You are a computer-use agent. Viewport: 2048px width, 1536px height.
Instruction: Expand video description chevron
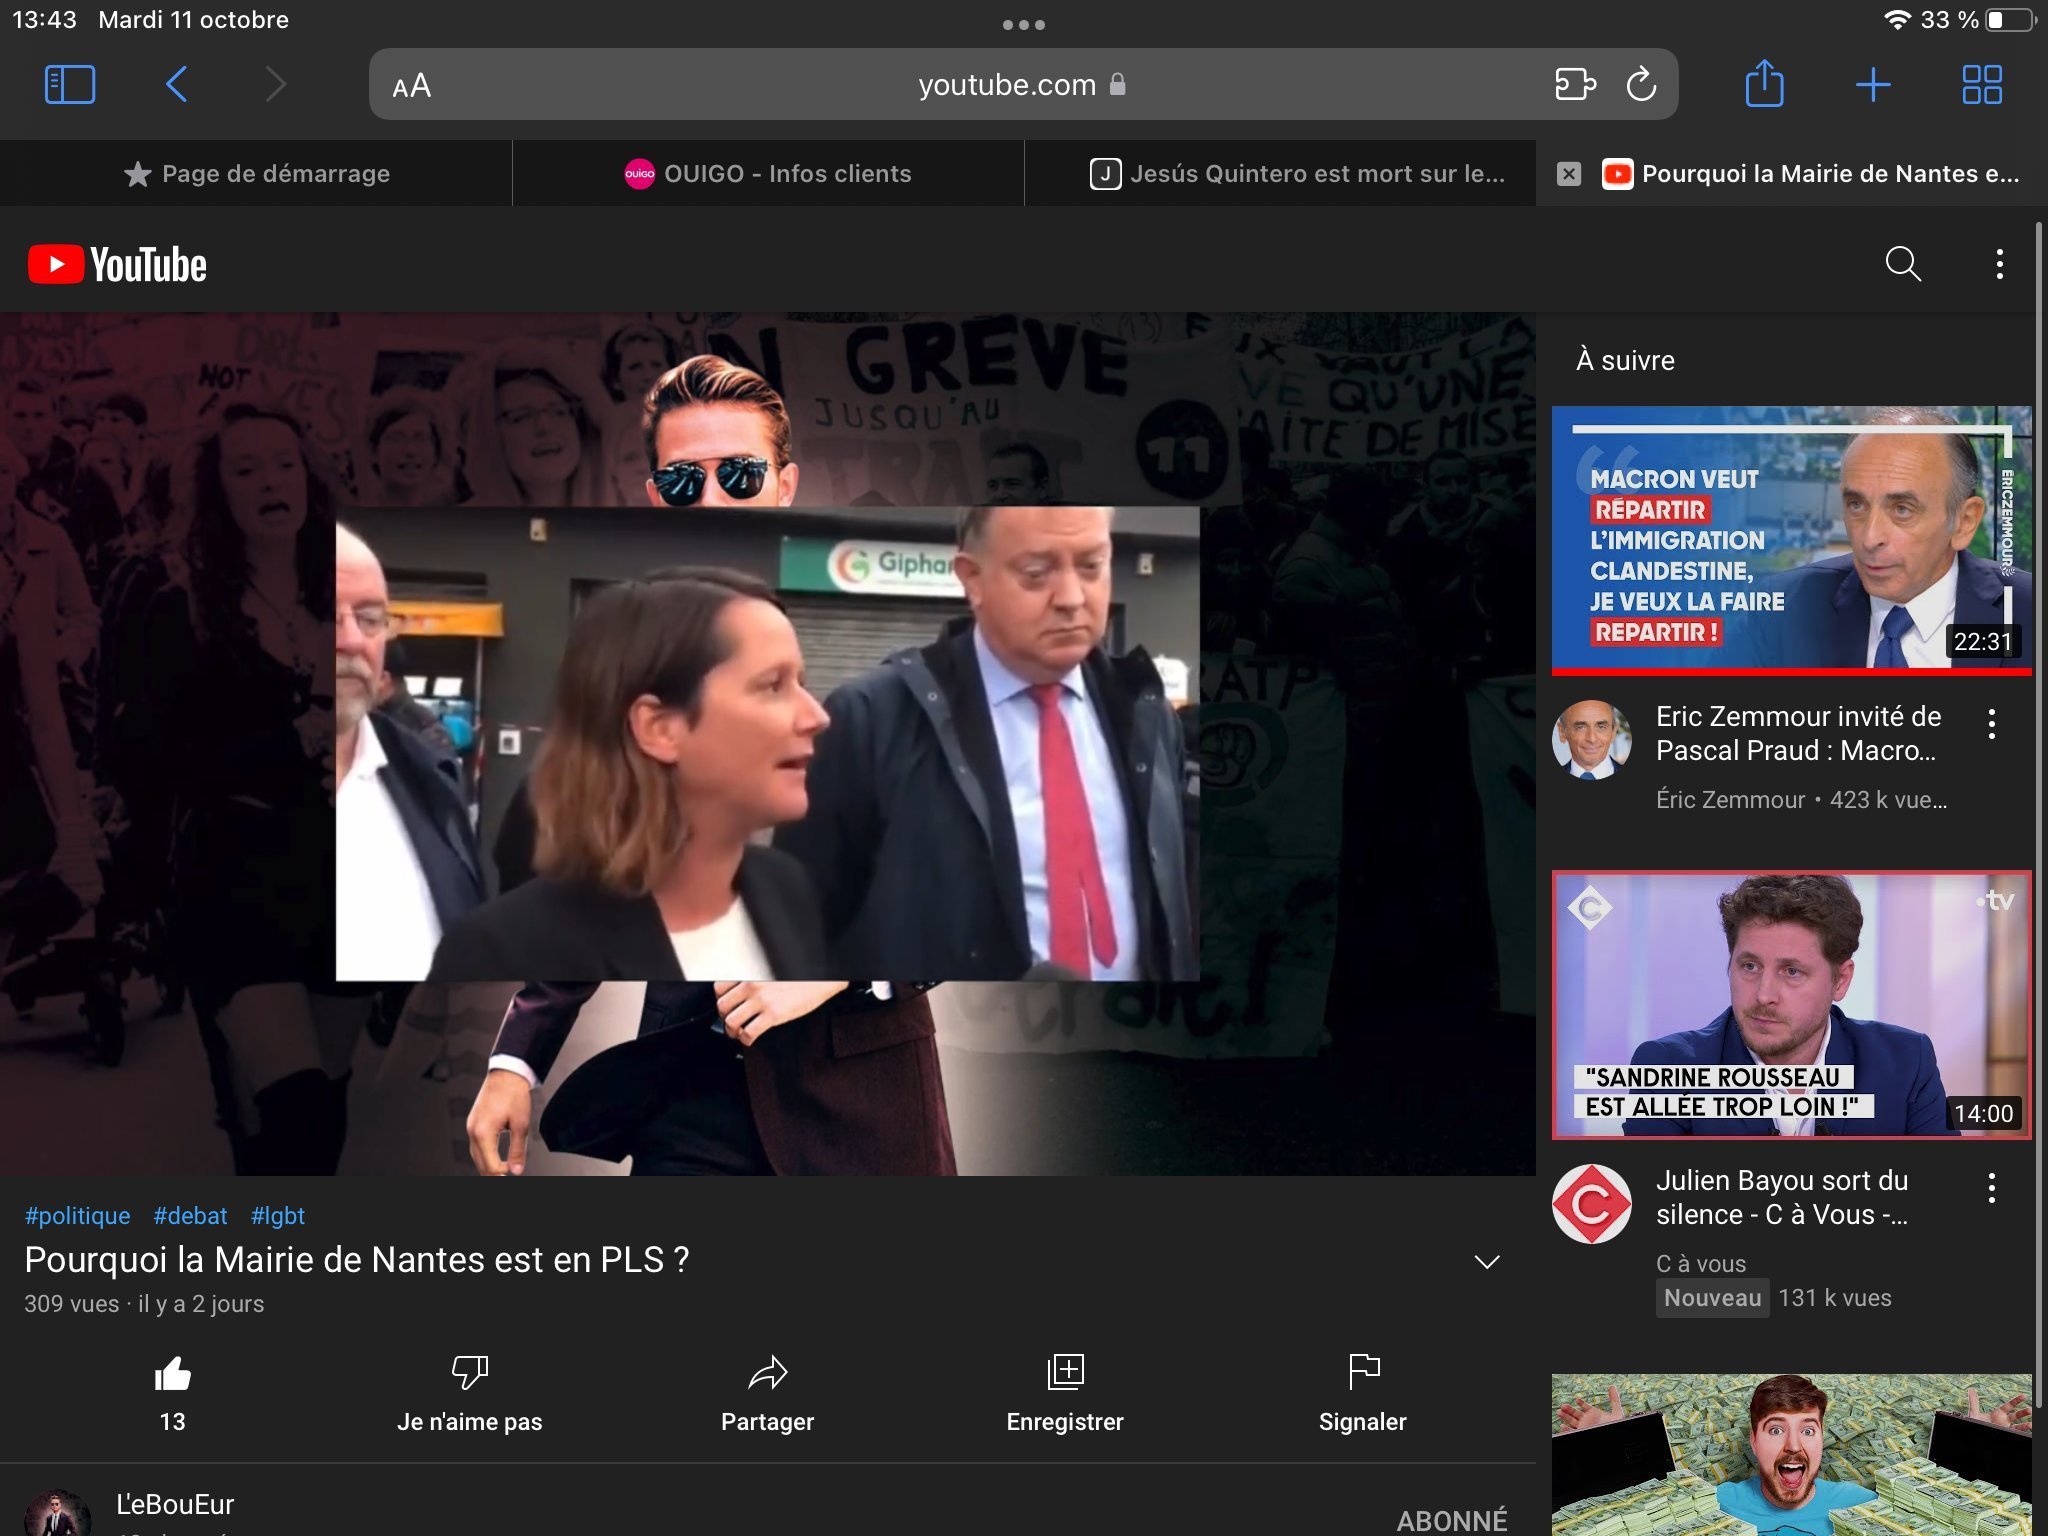coord(1487,1262)
